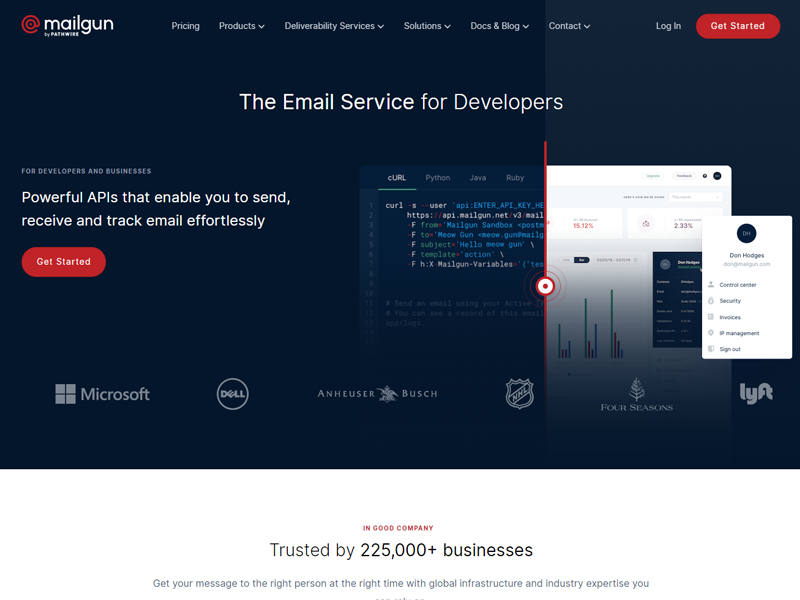Screen dimensions: 800x600
Task: Click the 'The Email Service for Developers' headline
Action: click(401, 102)
